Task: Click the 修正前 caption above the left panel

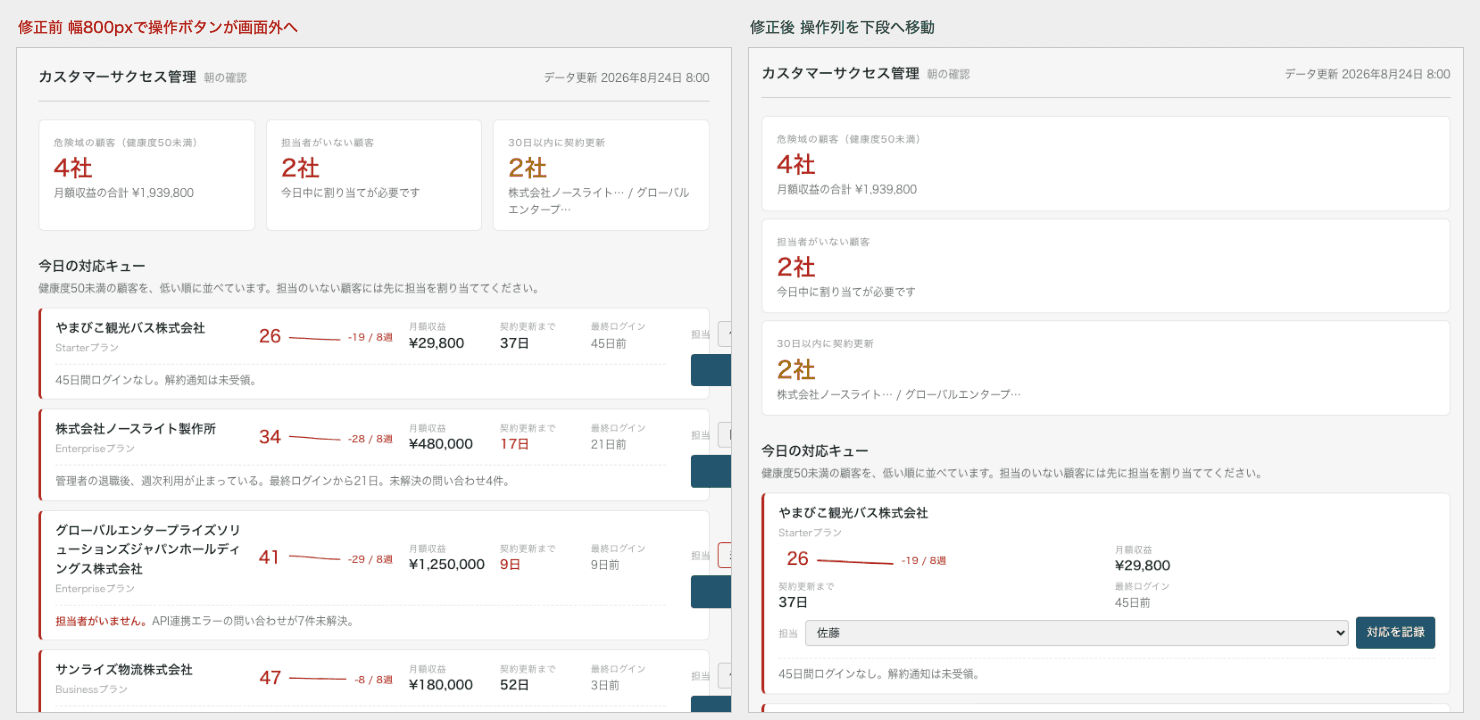Action: coord(158,27)
